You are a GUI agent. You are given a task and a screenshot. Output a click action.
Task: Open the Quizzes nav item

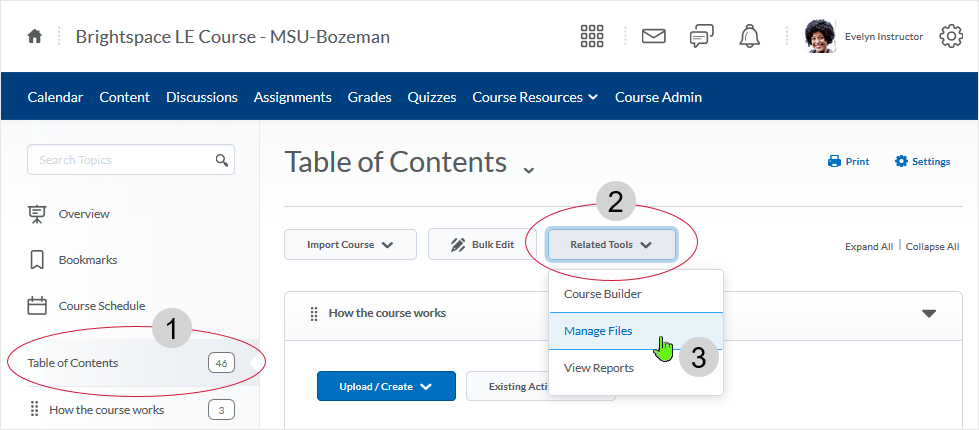pos(431,97)
